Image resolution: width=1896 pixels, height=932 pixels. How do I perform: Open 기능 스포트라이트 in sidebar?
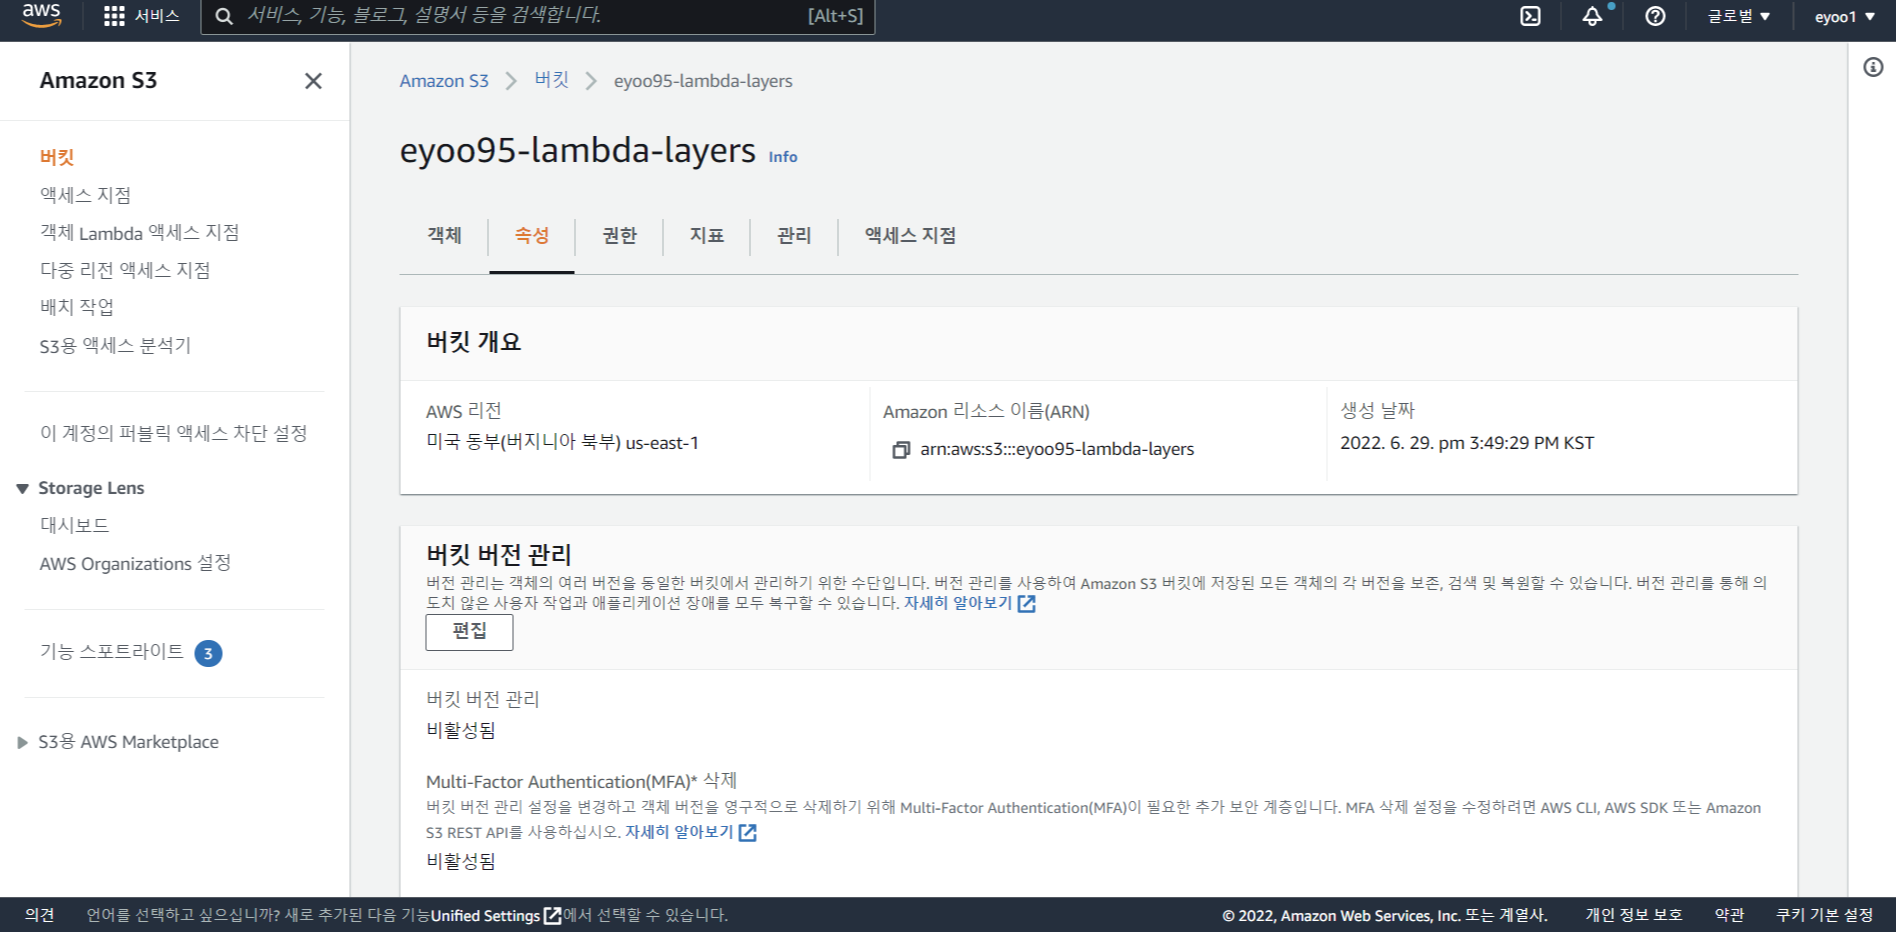coord(111,652)
